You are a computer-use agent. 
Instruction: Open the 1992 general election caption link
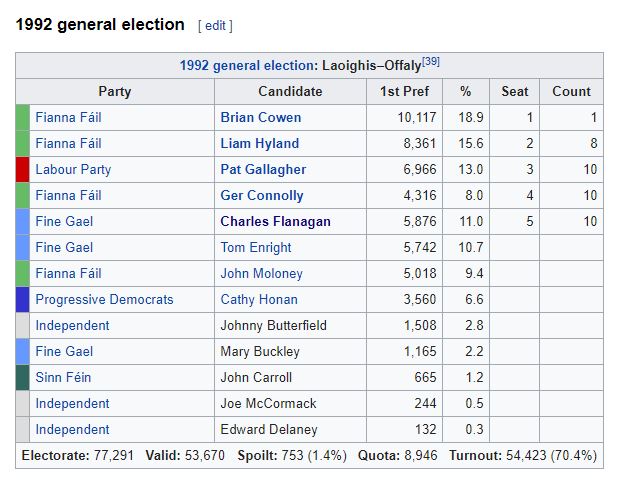pyautogui.click(x=247, y=65)
